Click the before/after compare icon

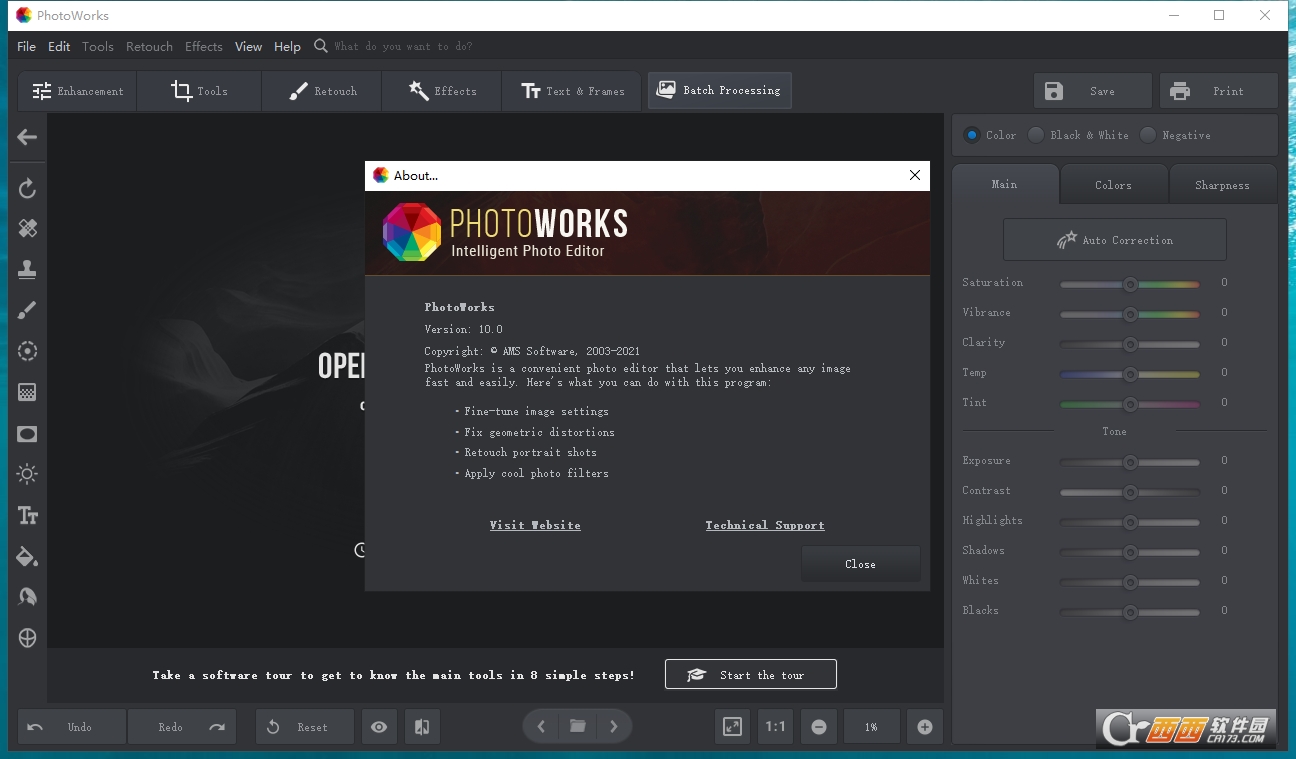pyautogui.click(x=422, y=727)
